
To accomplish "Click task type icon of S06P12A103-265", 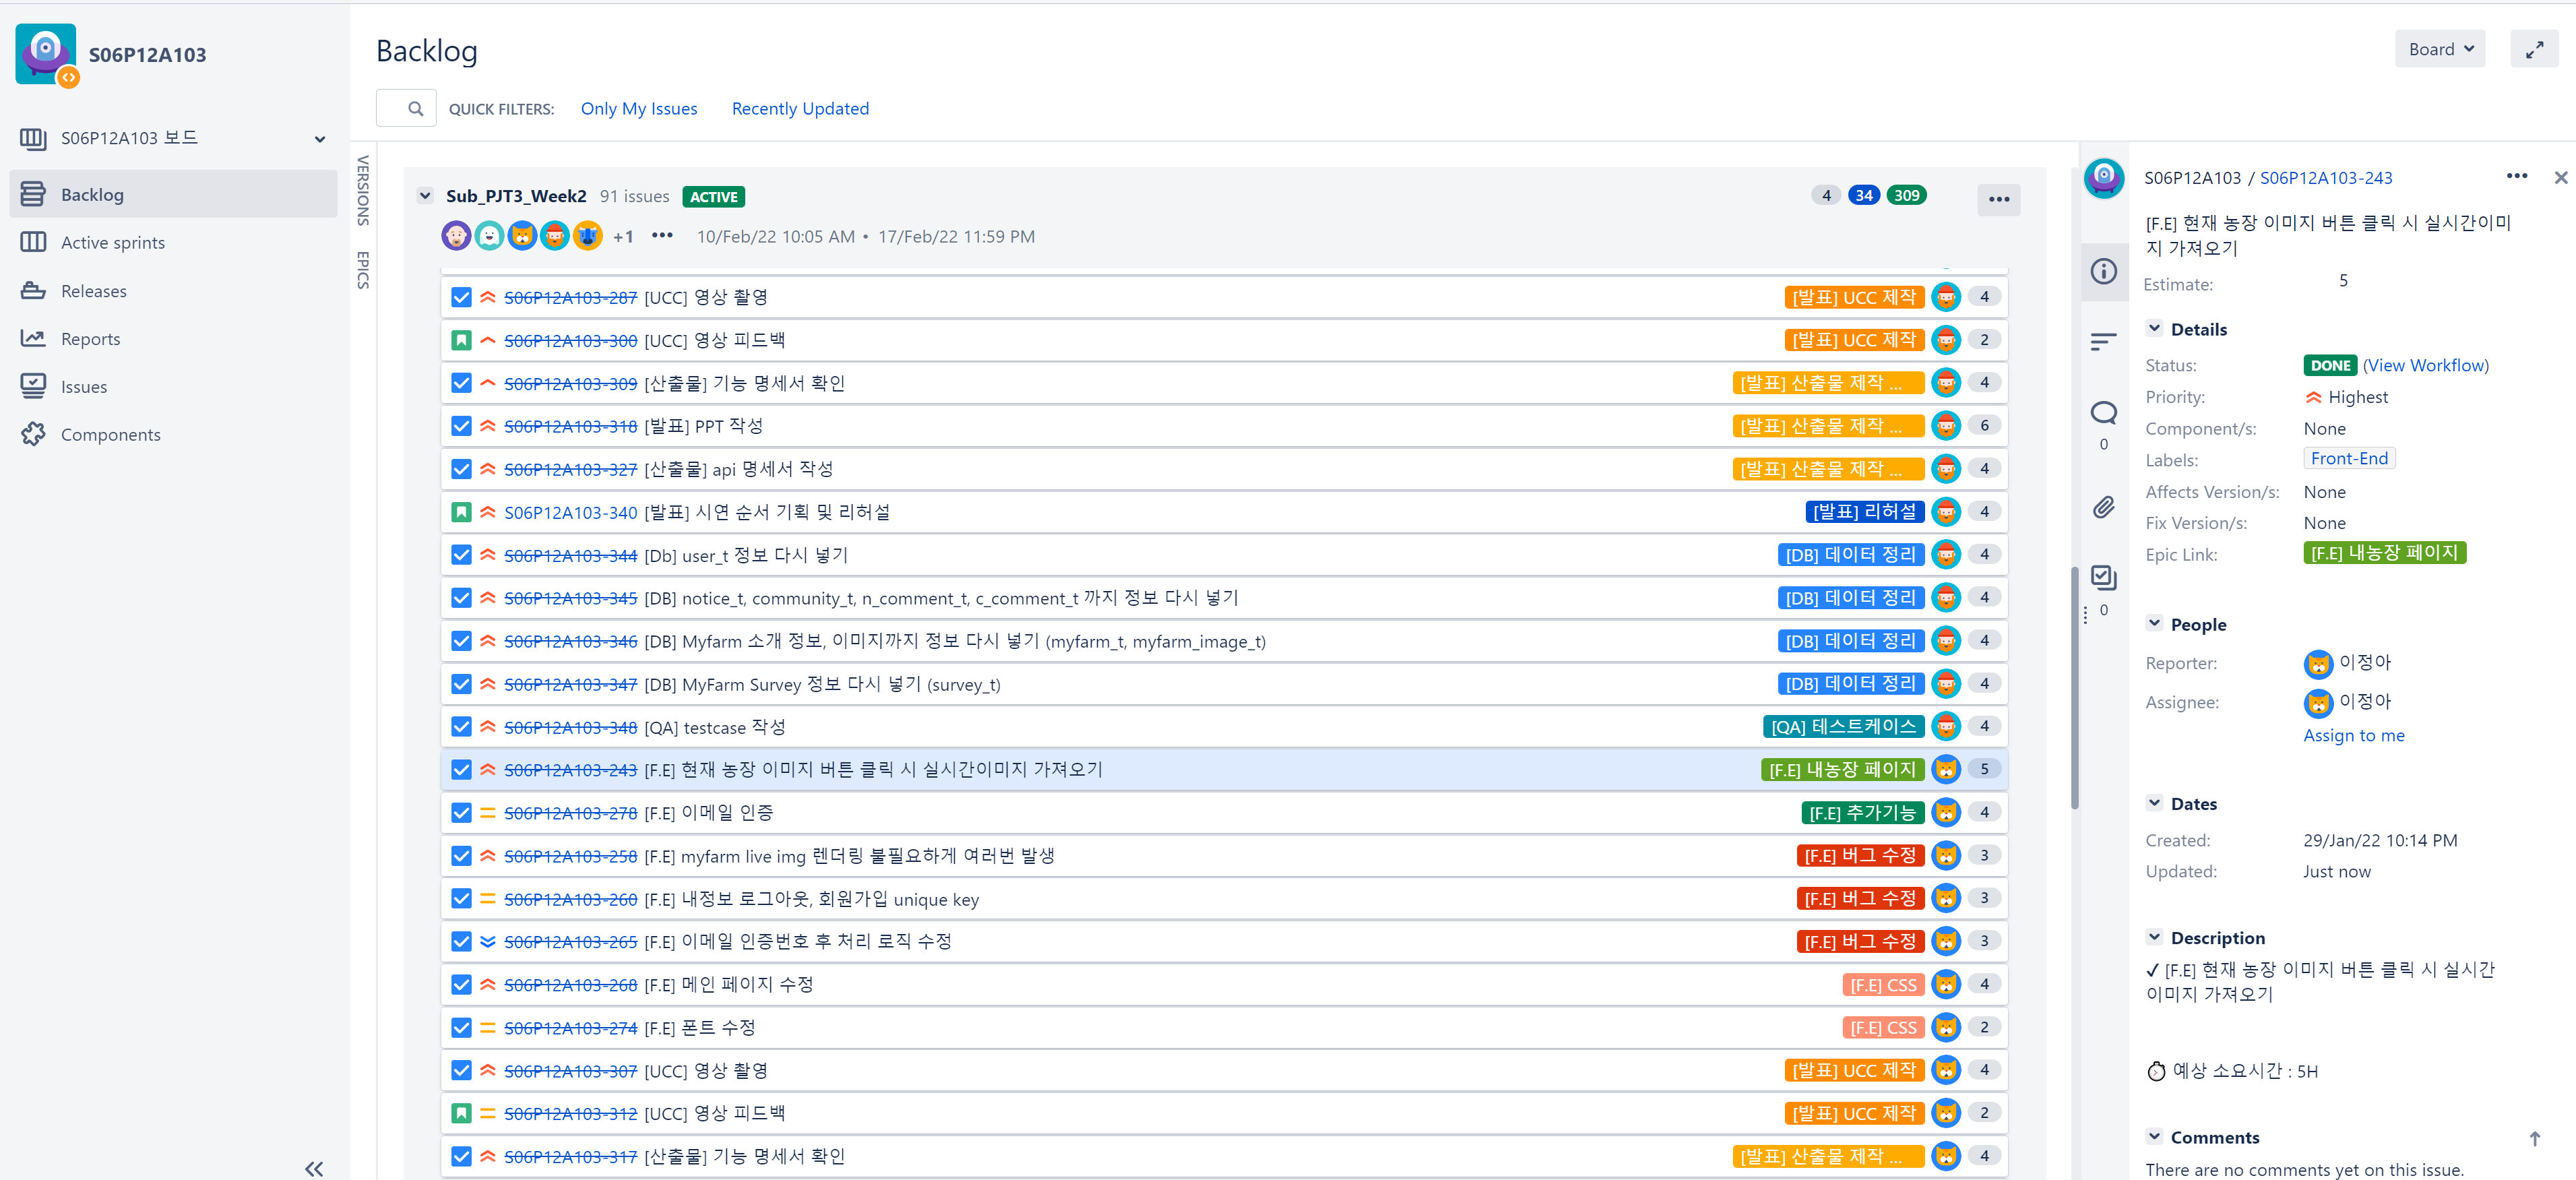I will pyautogui.click(x=461, y=942).
